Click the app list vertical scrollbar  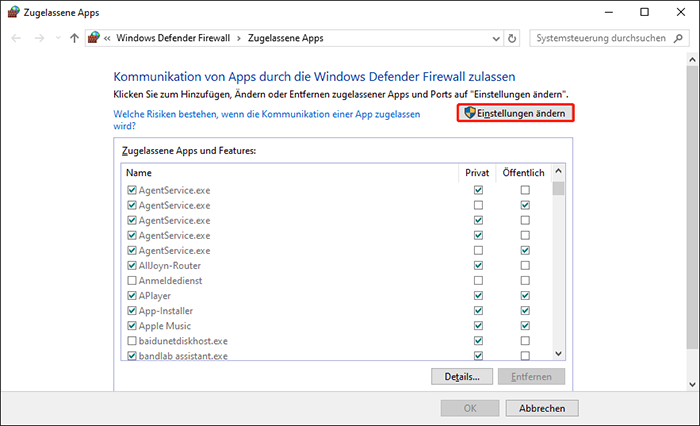point(558,270)
